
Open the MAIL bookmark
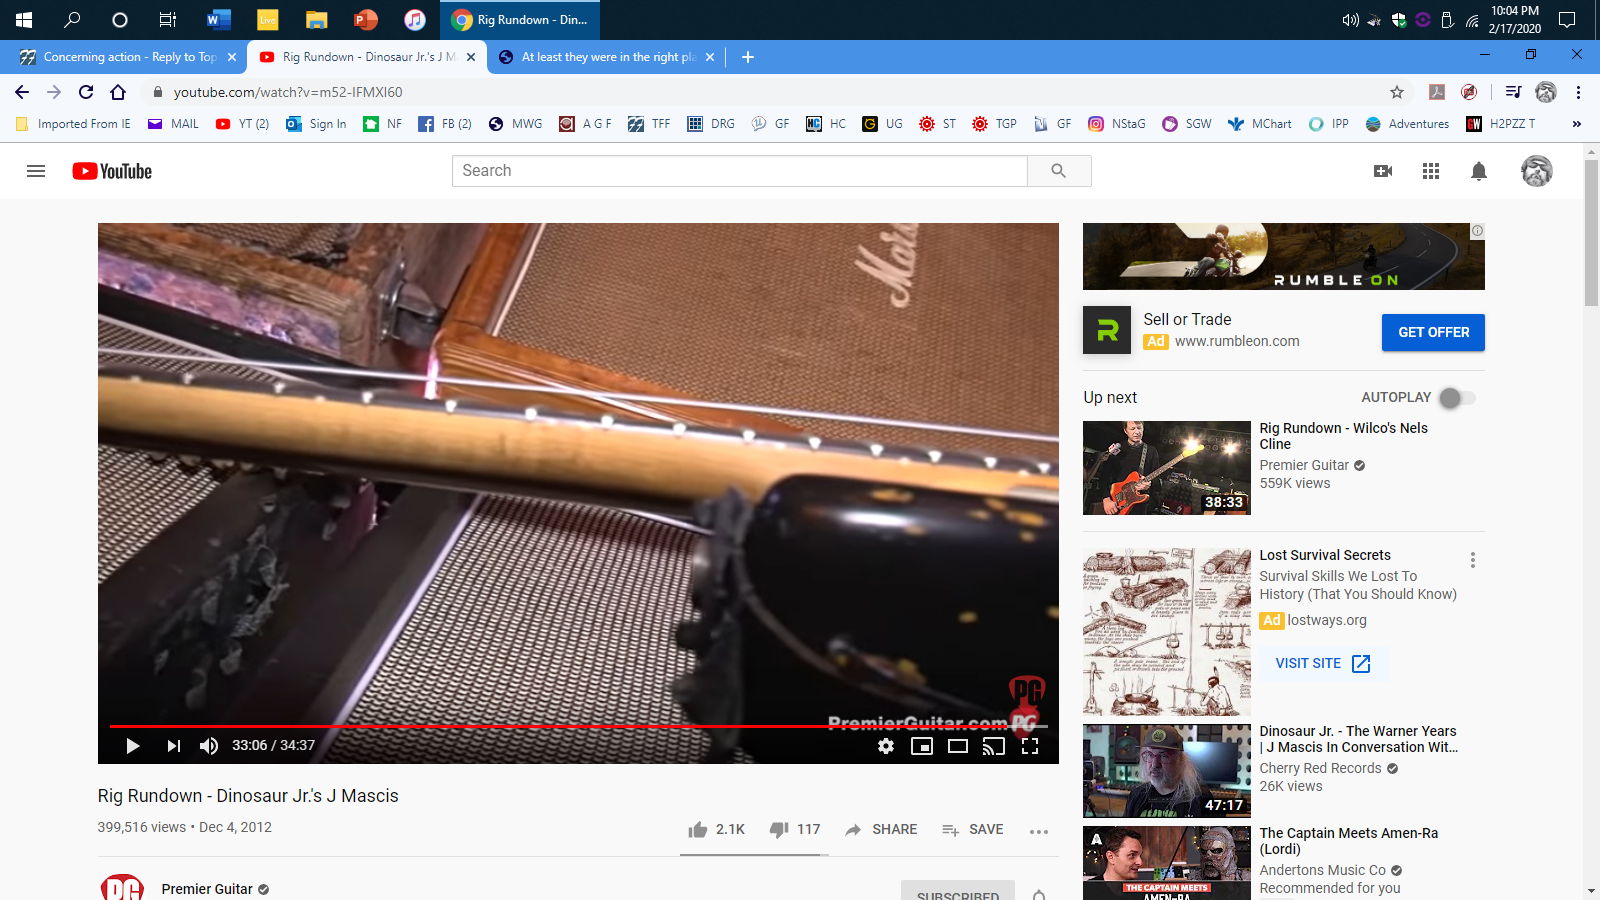[x=173, y=124]
